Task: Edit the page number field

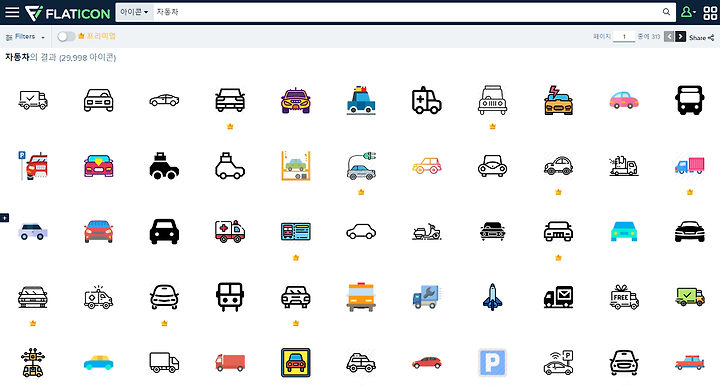Action: [x=624, y=37]
